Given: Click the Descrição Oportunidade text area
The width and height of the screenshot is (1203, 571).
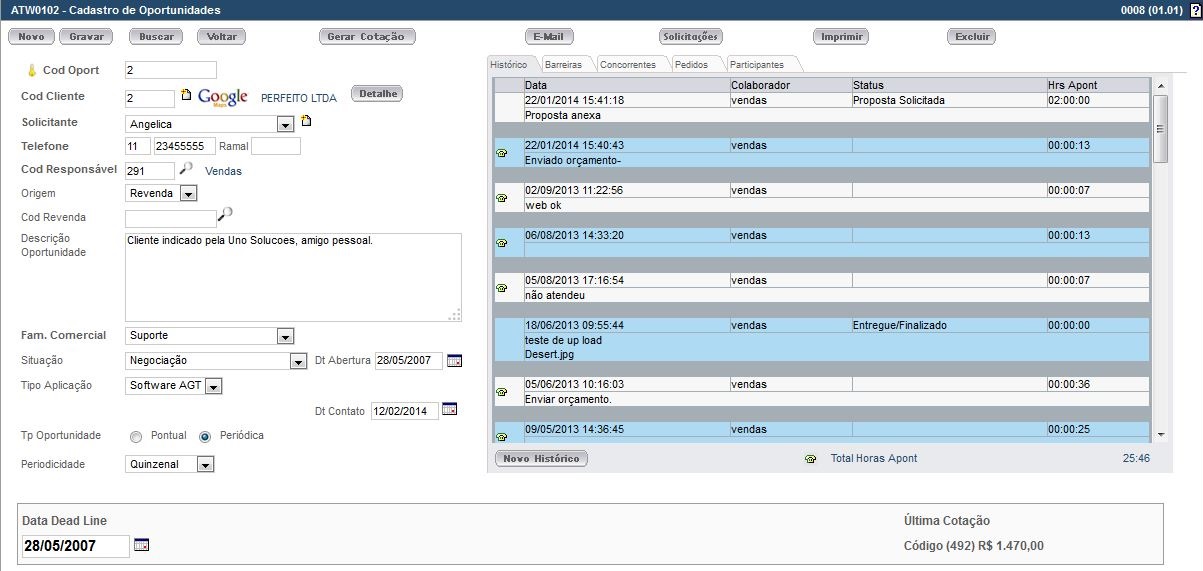Looking at the screenshot, I should 293,277.
